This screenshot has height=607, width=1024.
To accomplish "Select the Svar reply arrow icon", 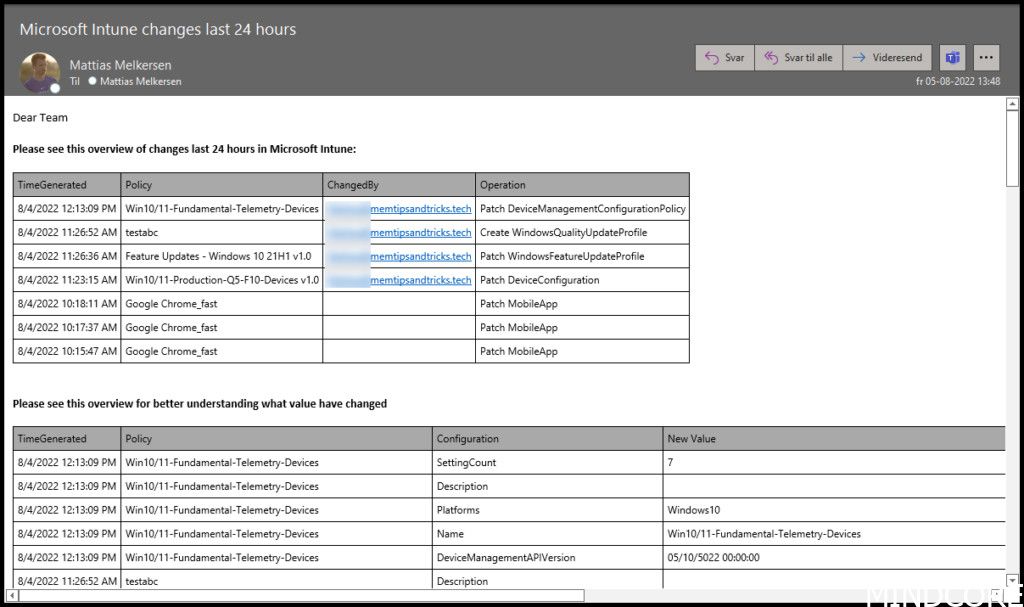I will [x=711, y=57].
